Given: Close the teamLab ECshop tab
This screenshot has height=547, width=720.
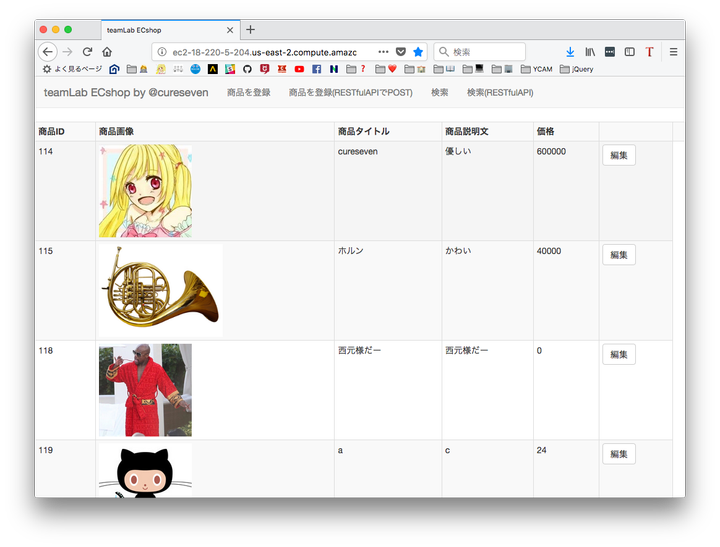Looking at the screenshot, I should click(x=230, y=30).
